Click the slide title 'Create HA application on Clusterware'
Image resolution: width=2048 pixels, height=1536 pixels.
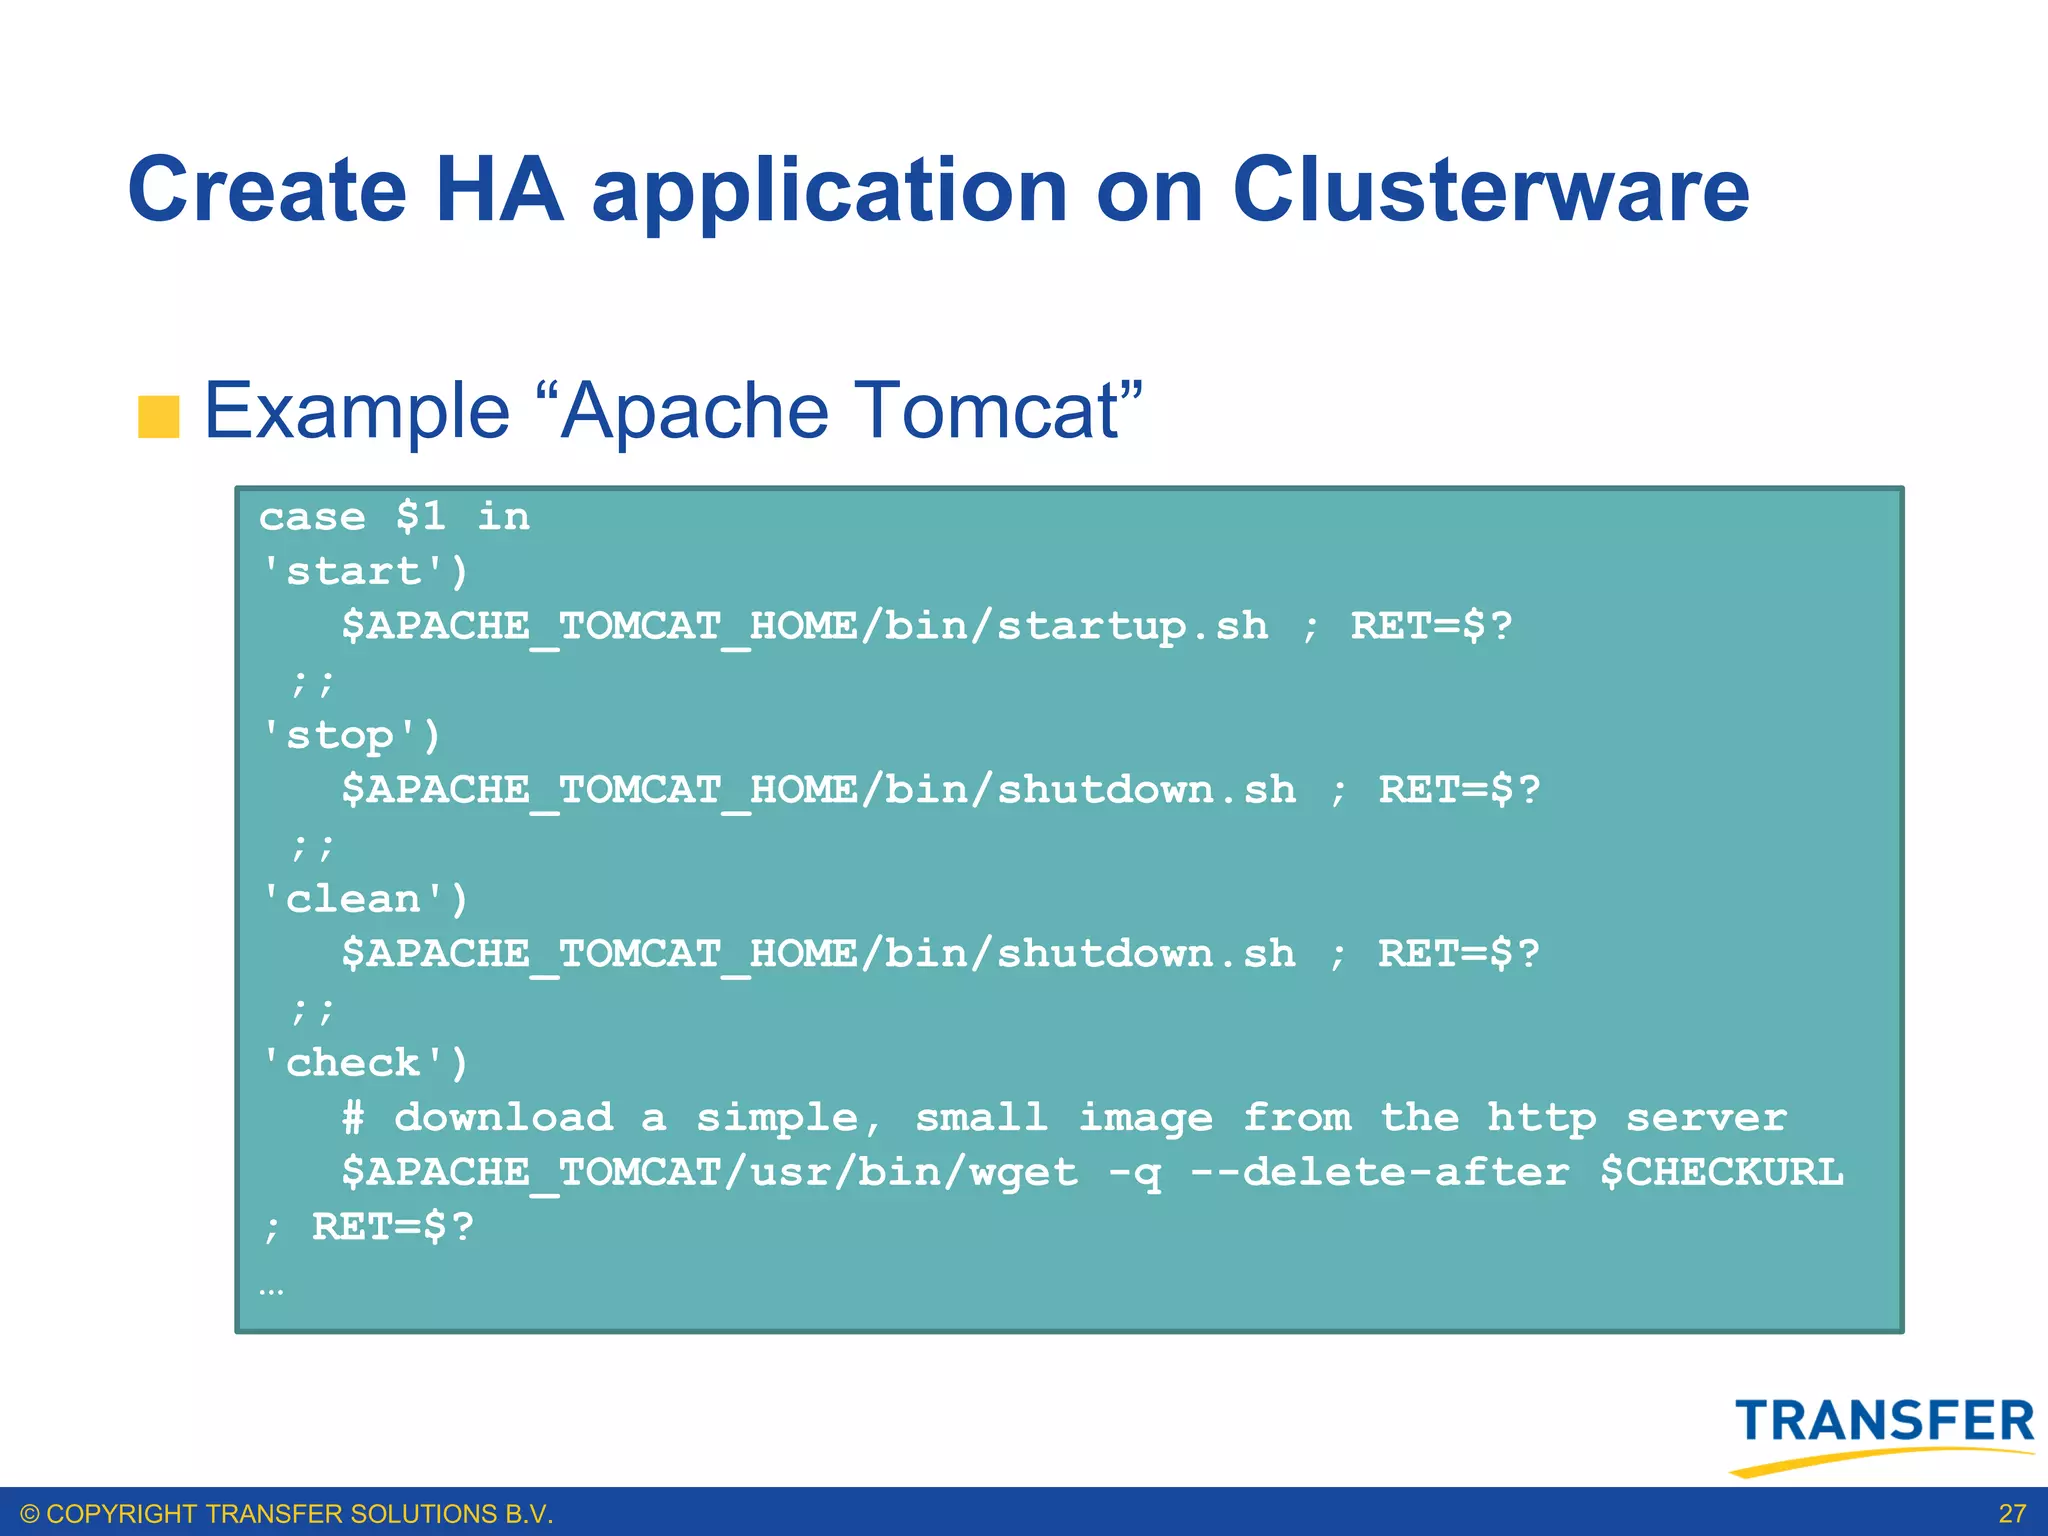tap(939, 190)
